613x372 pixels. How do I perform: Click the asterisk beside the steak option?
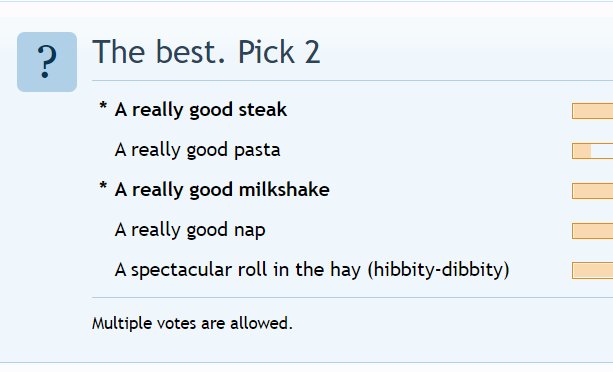pos(103,106)
